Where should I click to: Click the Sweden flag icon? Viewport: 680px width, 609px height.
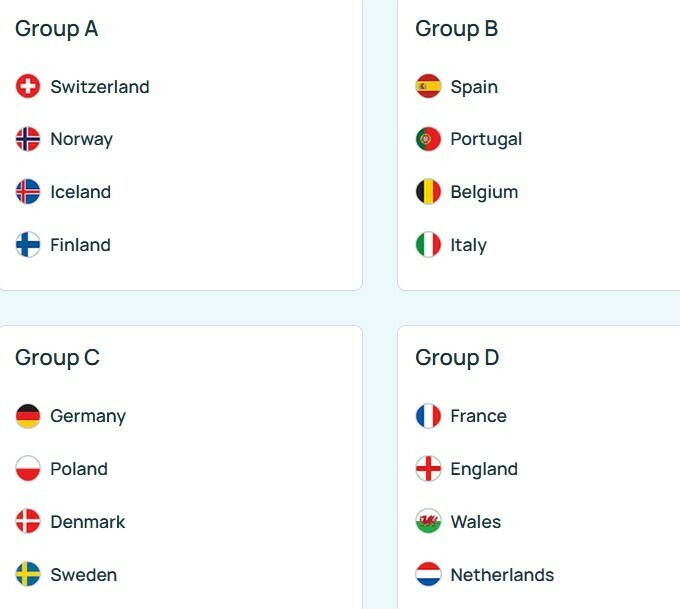[28, 575]
